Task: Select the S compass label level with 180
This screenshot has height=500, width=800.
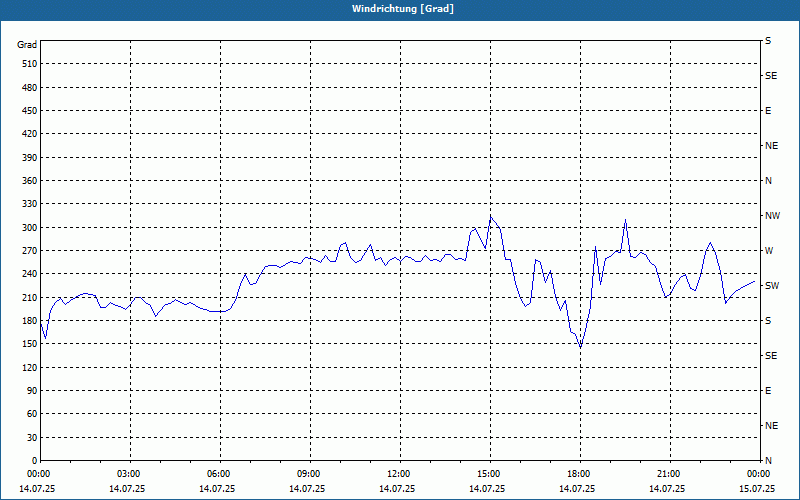Action: [x=768, y=321]
